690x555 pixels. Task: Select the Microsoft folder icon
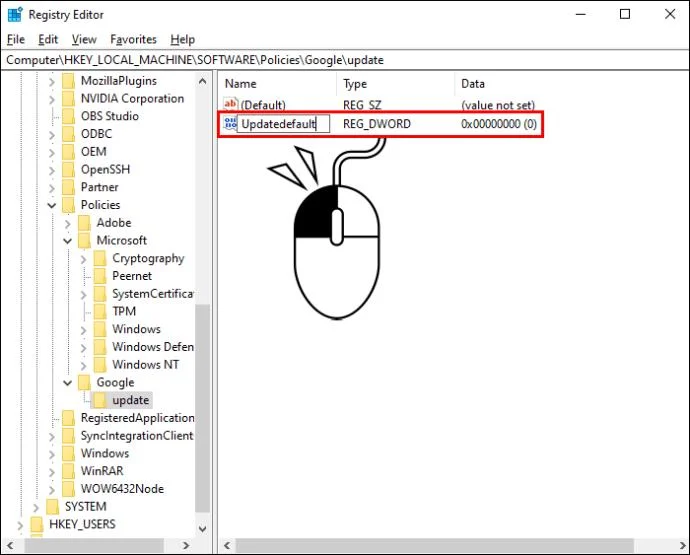pos(84,240)
